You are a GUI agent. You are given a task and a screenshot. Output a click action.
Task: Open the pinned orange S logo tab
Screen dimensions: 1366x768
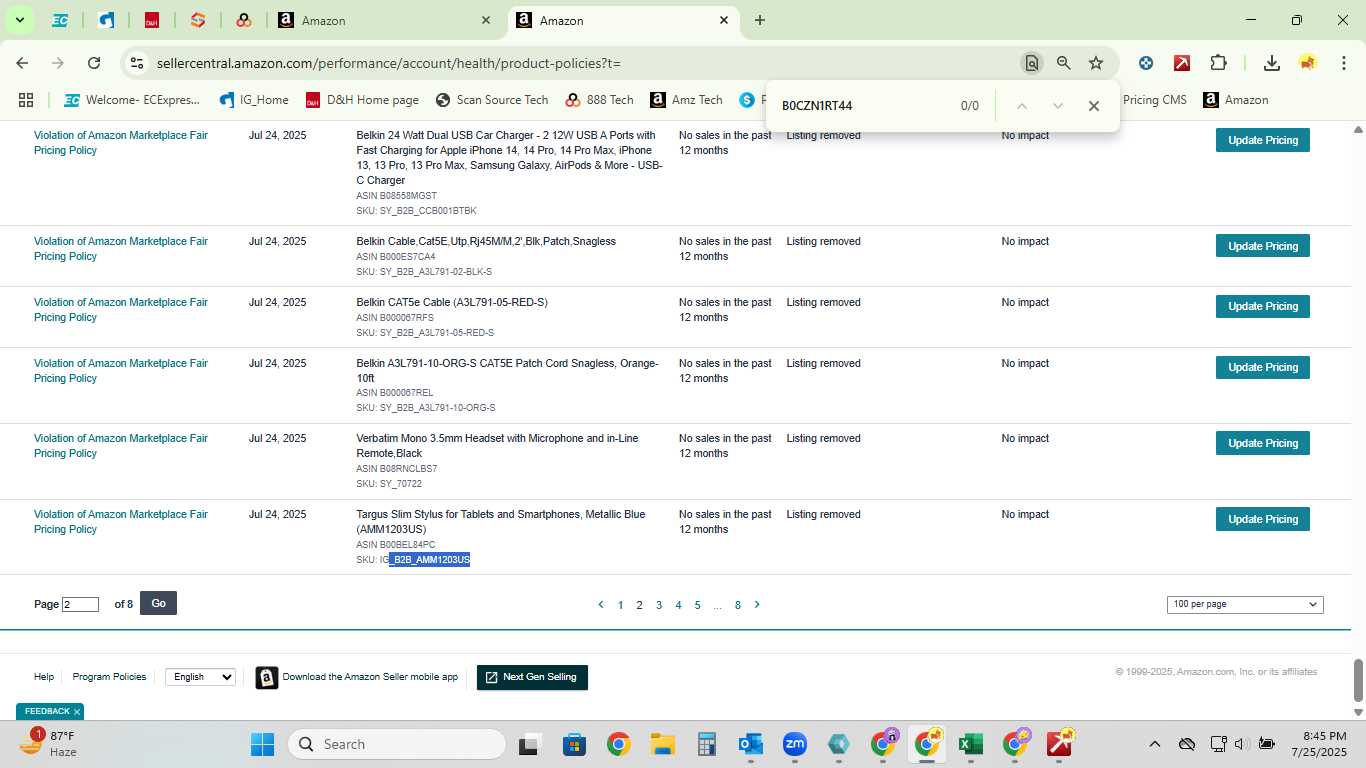point(198,20)
